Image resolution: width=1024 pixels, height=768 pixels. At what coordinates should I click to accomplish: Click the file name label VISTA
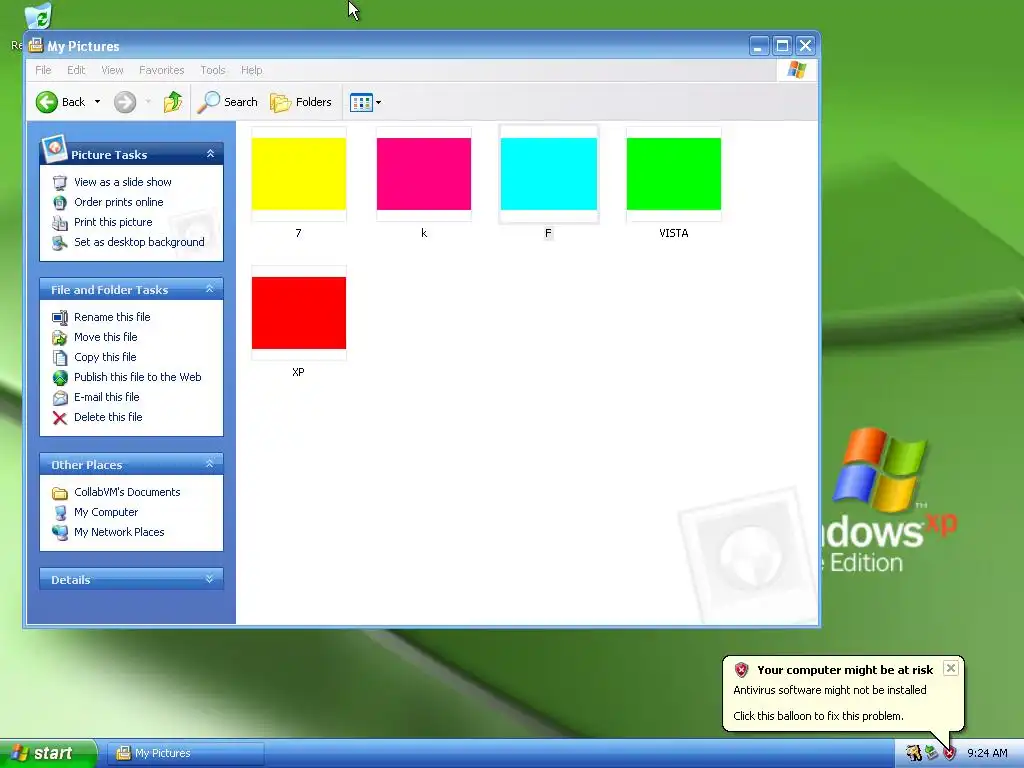tap(673, 233)
